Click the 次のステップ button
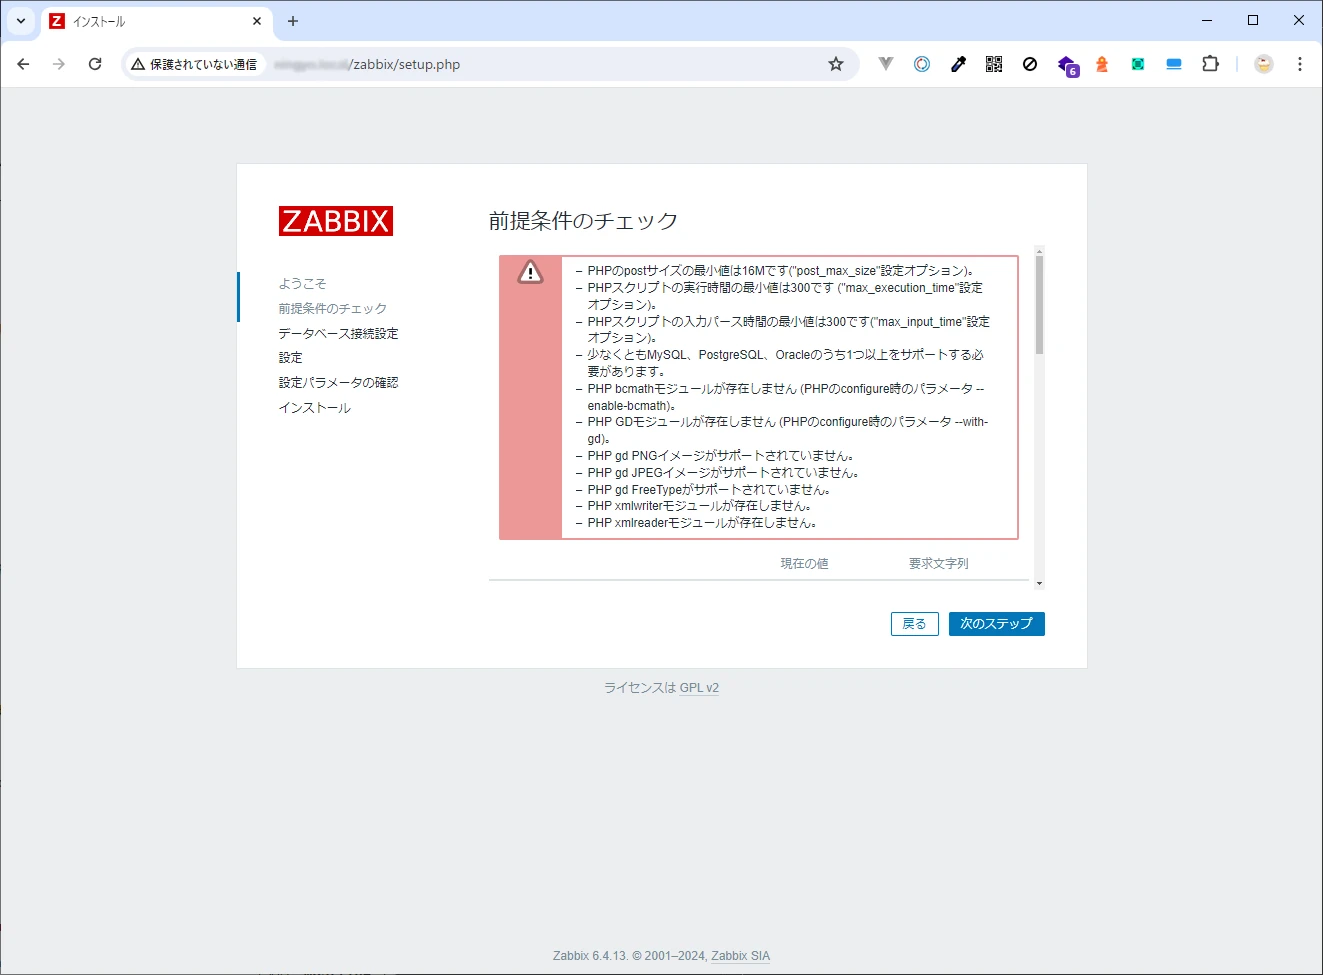This screenshot has width=1323, height=975. 996,624
